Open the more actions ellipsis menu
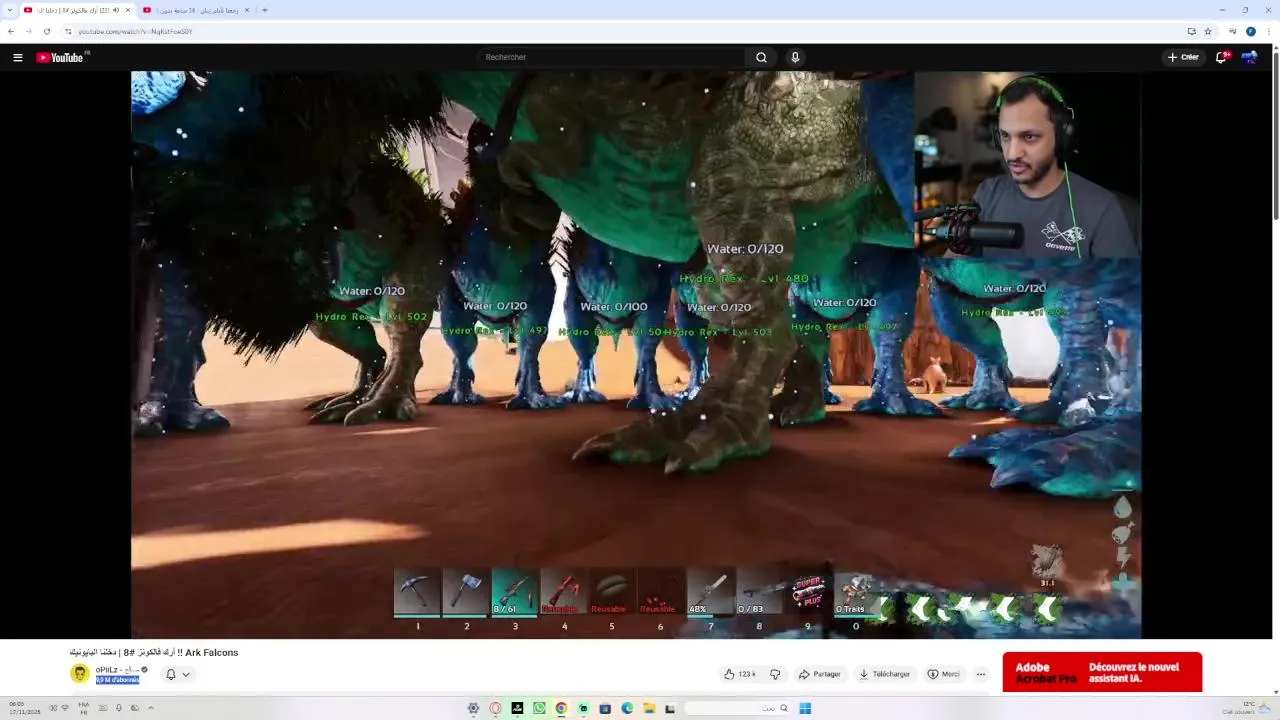The height and width of the screenshot is (720, 1280). [x=981, y=674]
